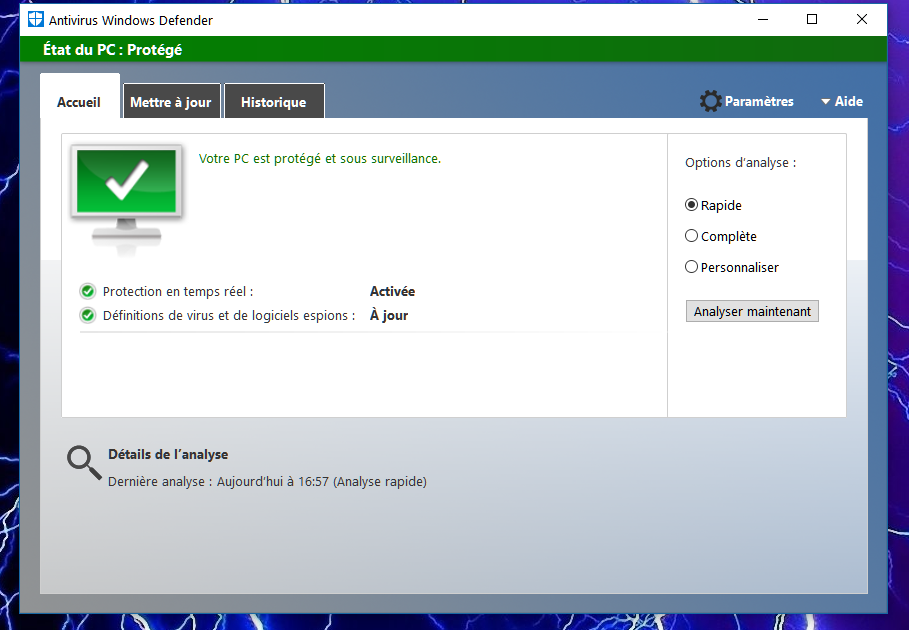Viewport: 909px width, 630px height.
Task: Open the Mettre à jour tab
Action: click(171, 102)
